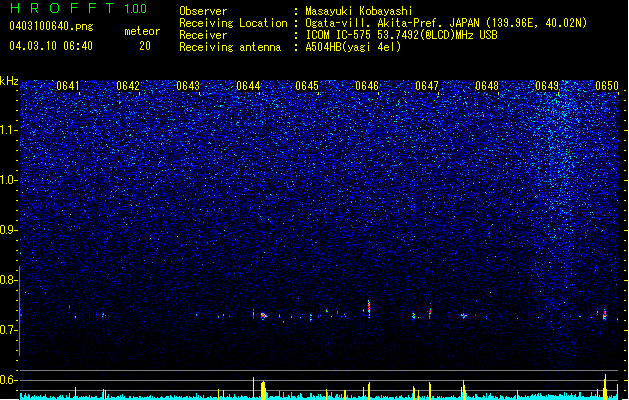
Task: Click the 0649 time marker
Action: coord(547,86)
